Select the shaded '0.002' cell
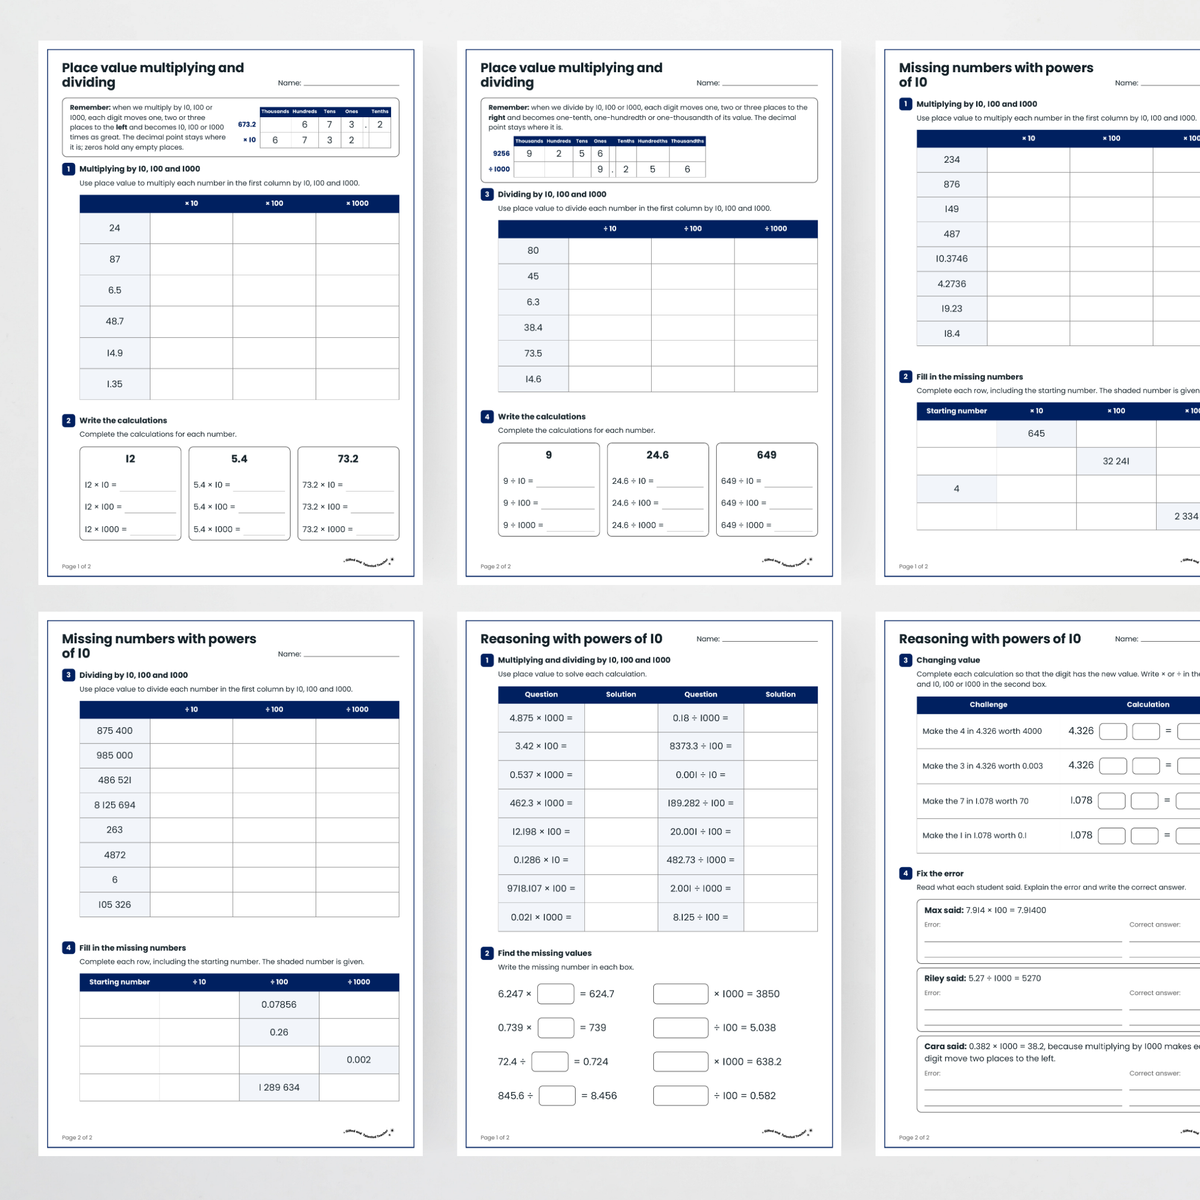This screenshot has height=1200, width=1200. point(359,1060)
